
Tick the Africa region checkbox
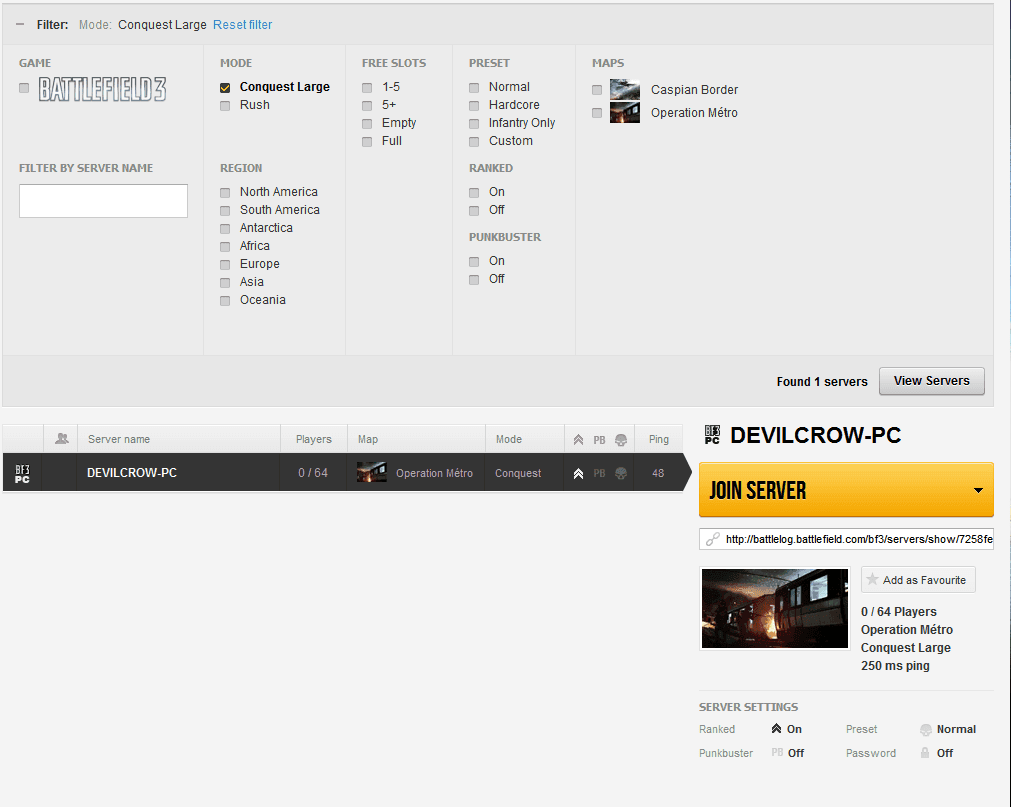click(225, 247)
